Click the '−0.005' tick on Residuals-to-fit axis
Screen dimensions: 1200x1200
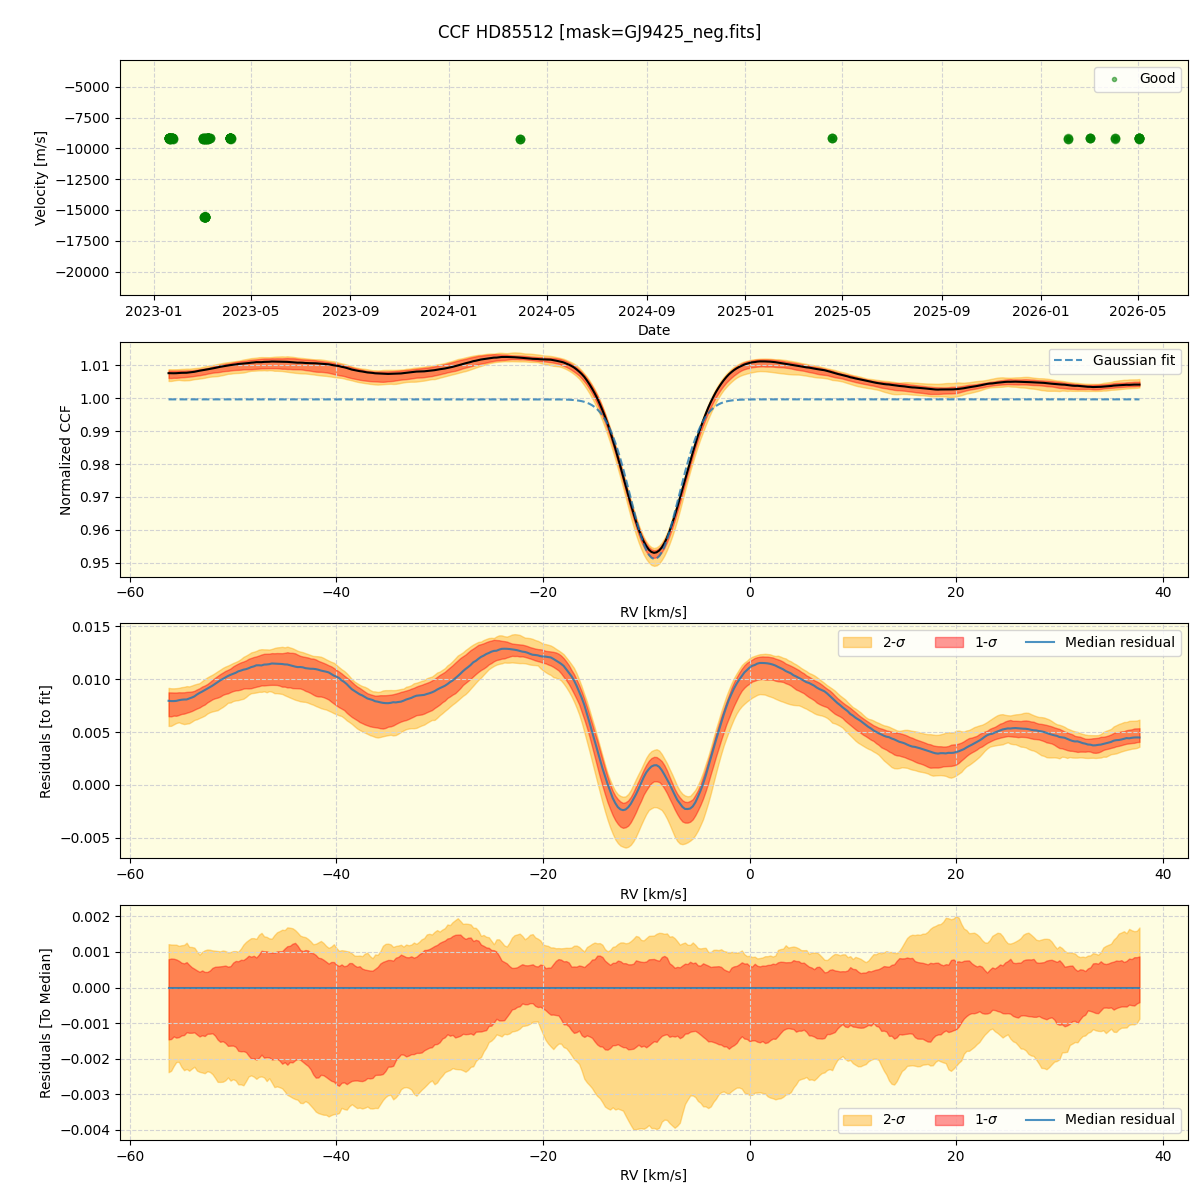[87, 838]
